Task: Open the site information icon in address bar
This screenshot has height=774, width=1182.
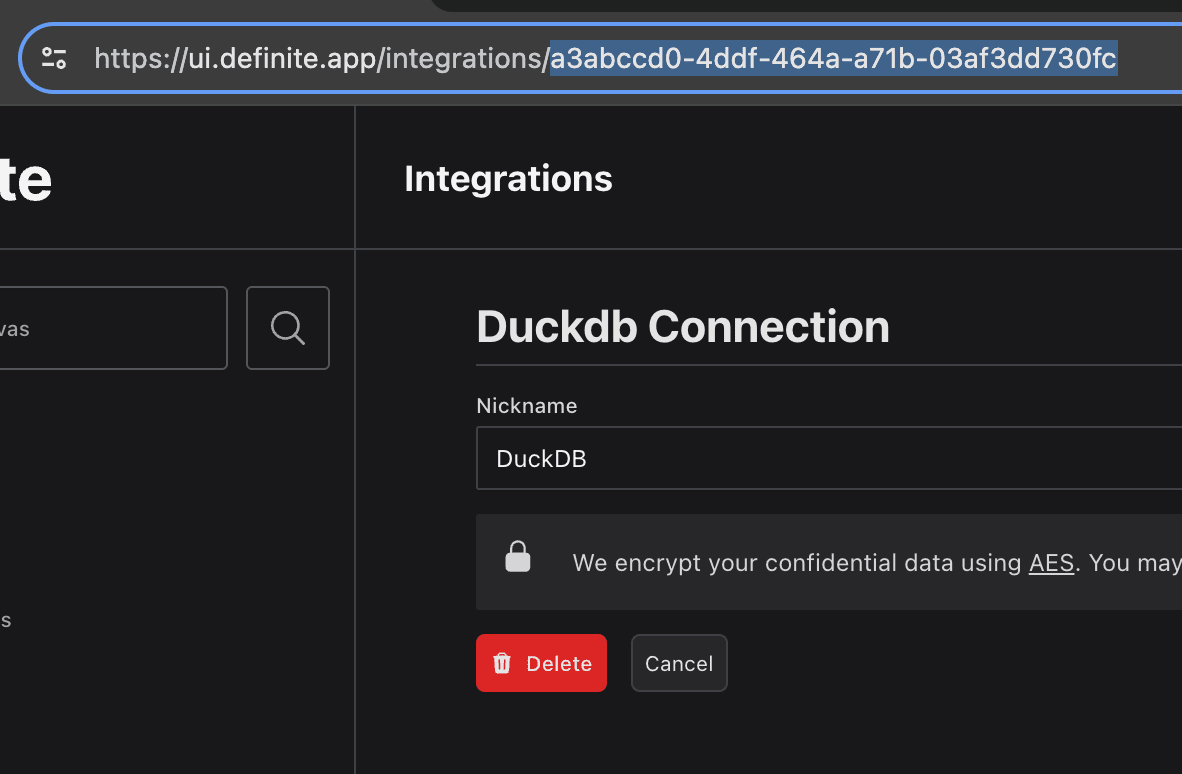Action: pos(54,58)
